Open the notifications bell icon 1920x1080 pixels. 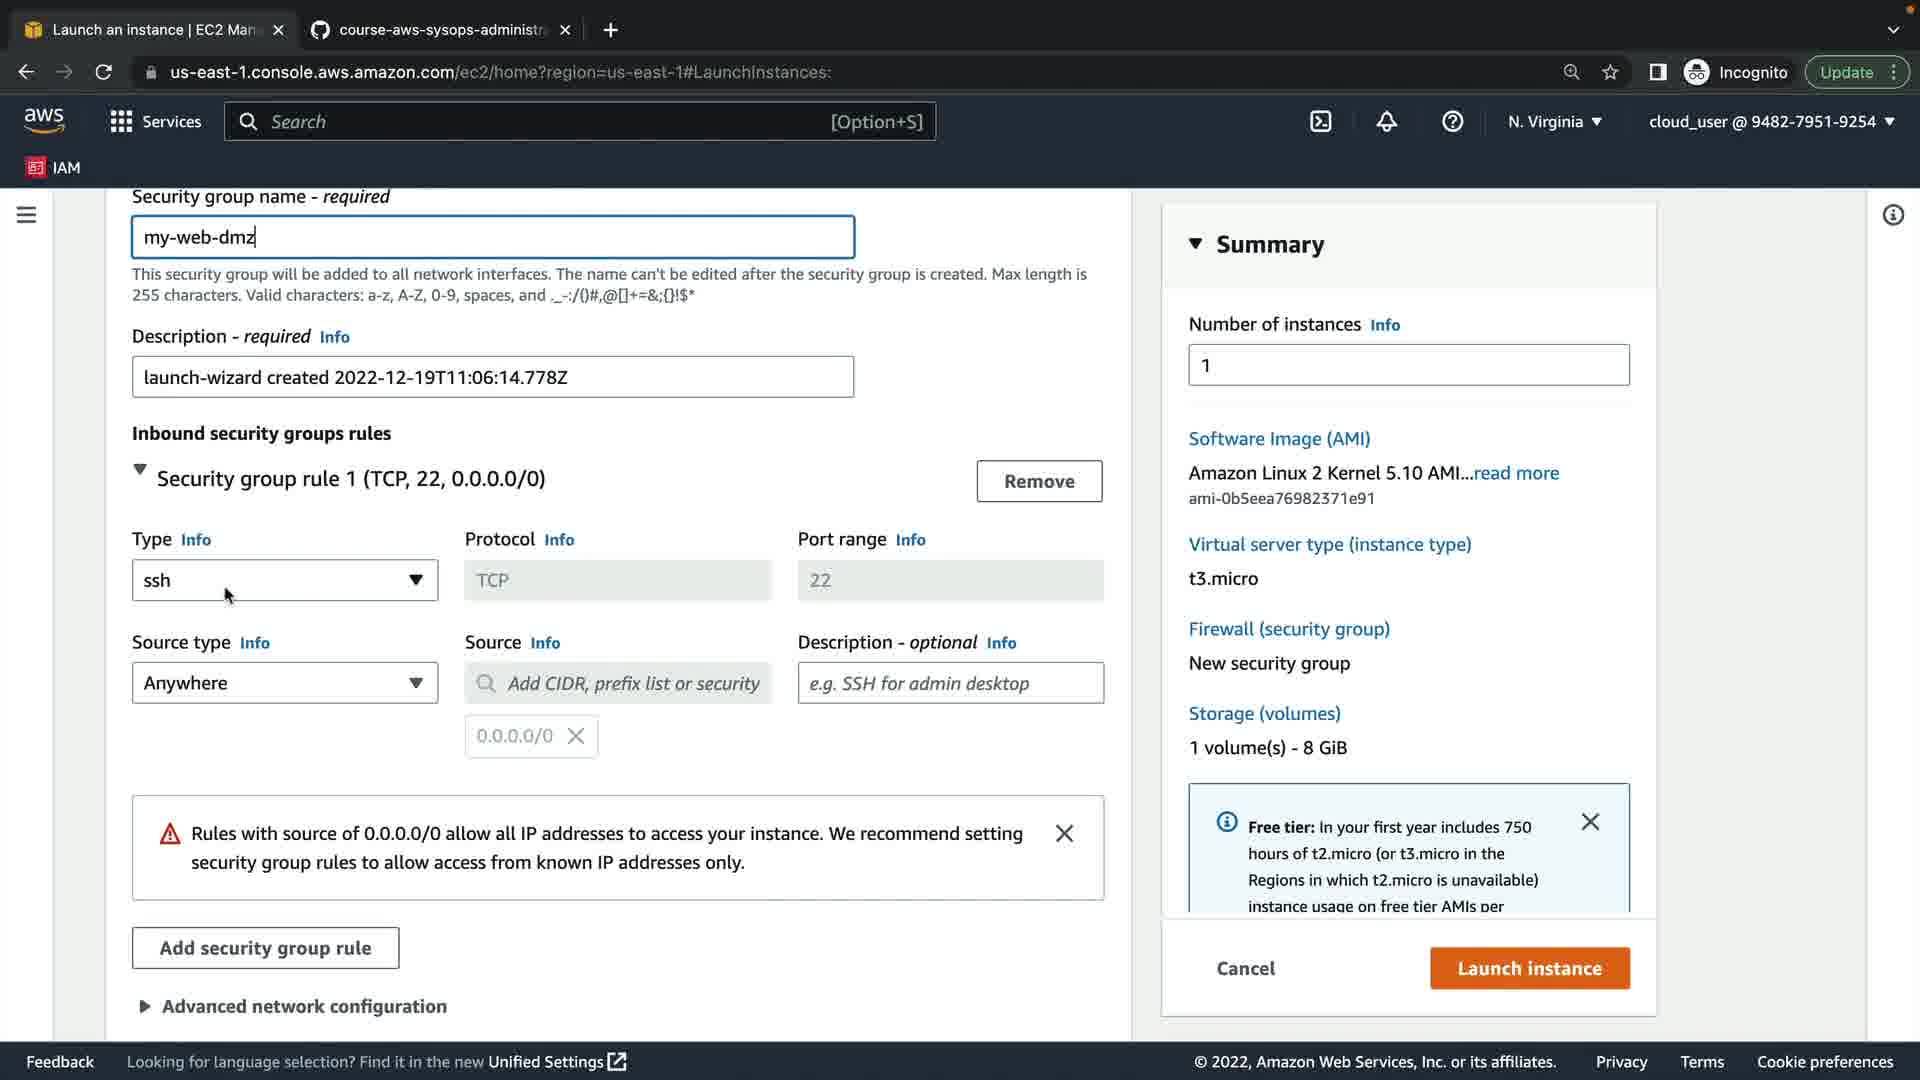click(1386, 121)
